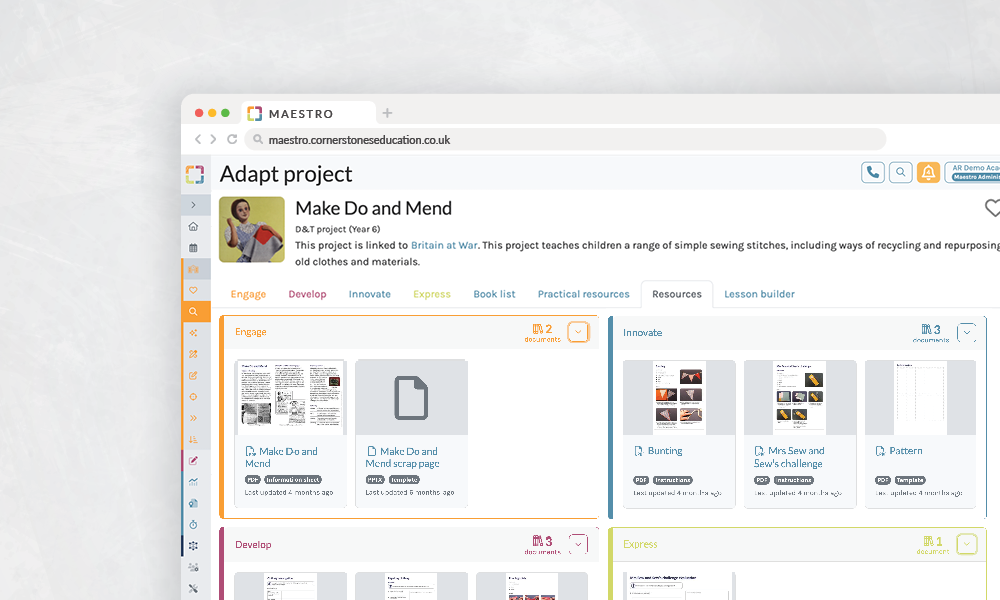This screenshot has width=1000, height=600.
Task: Collapse the Innovate section using its chevron
Action: 966,332
